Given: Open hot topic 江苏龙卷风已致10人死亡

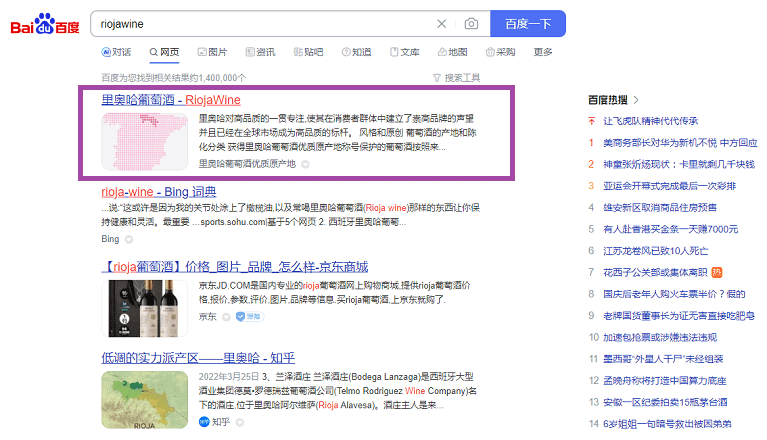Looking at the screenshot, I should tap(655, 251).
